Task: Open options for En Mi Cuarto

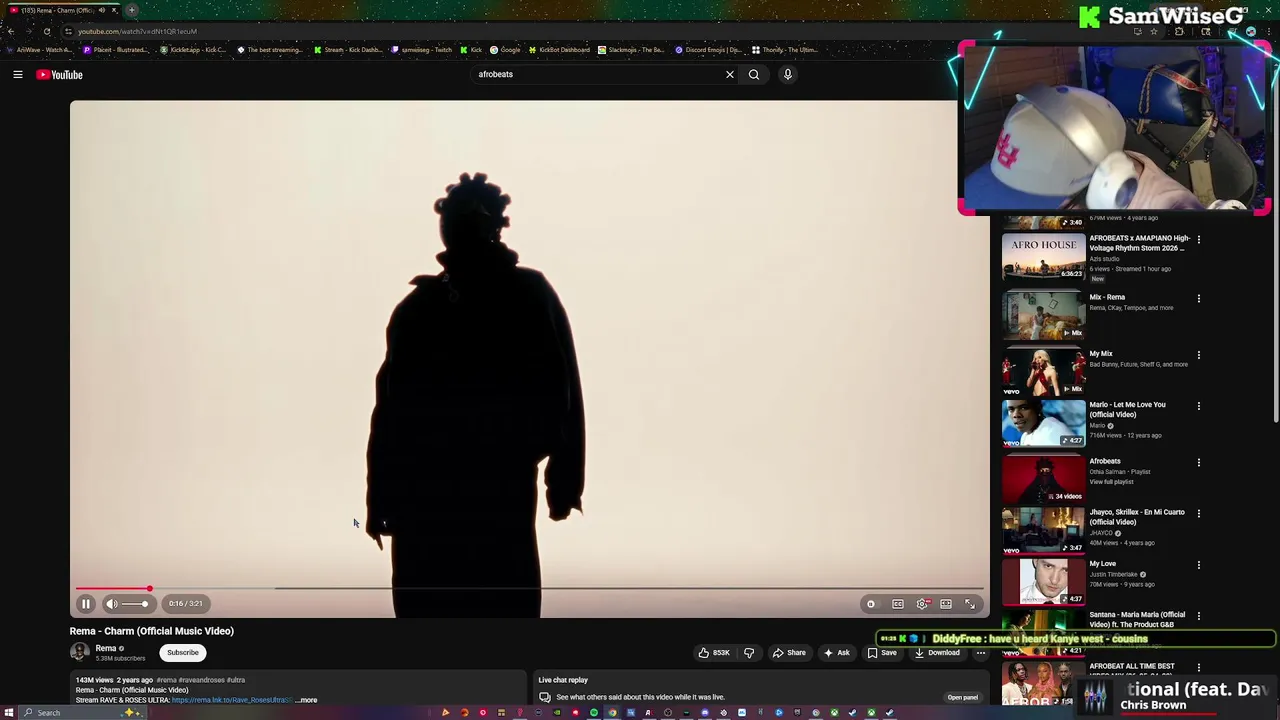Action: (1199, 514)
